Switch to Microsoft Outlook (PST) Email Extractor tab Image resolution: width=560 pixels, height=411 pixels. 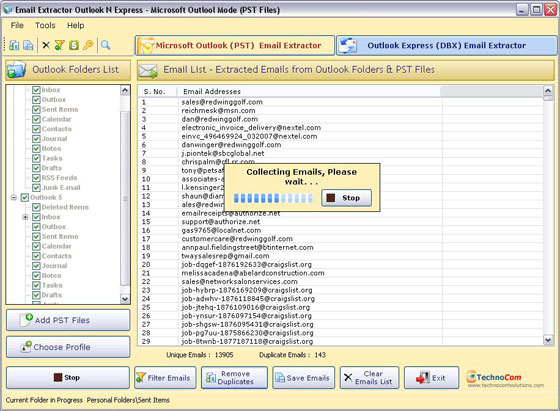235,45
